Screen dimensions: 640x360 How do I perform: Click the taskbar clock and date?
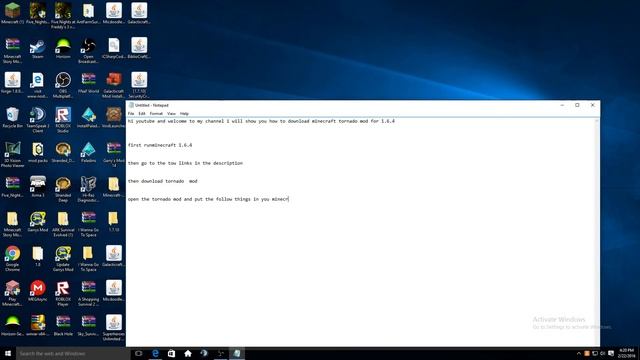626,353
